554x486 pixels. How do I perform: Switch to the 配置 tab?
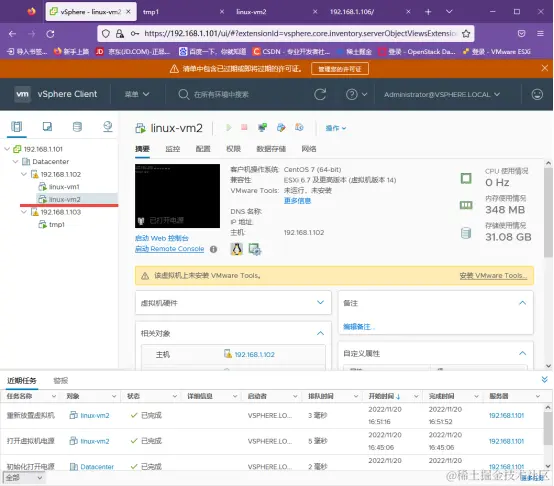tap(203, 149)
